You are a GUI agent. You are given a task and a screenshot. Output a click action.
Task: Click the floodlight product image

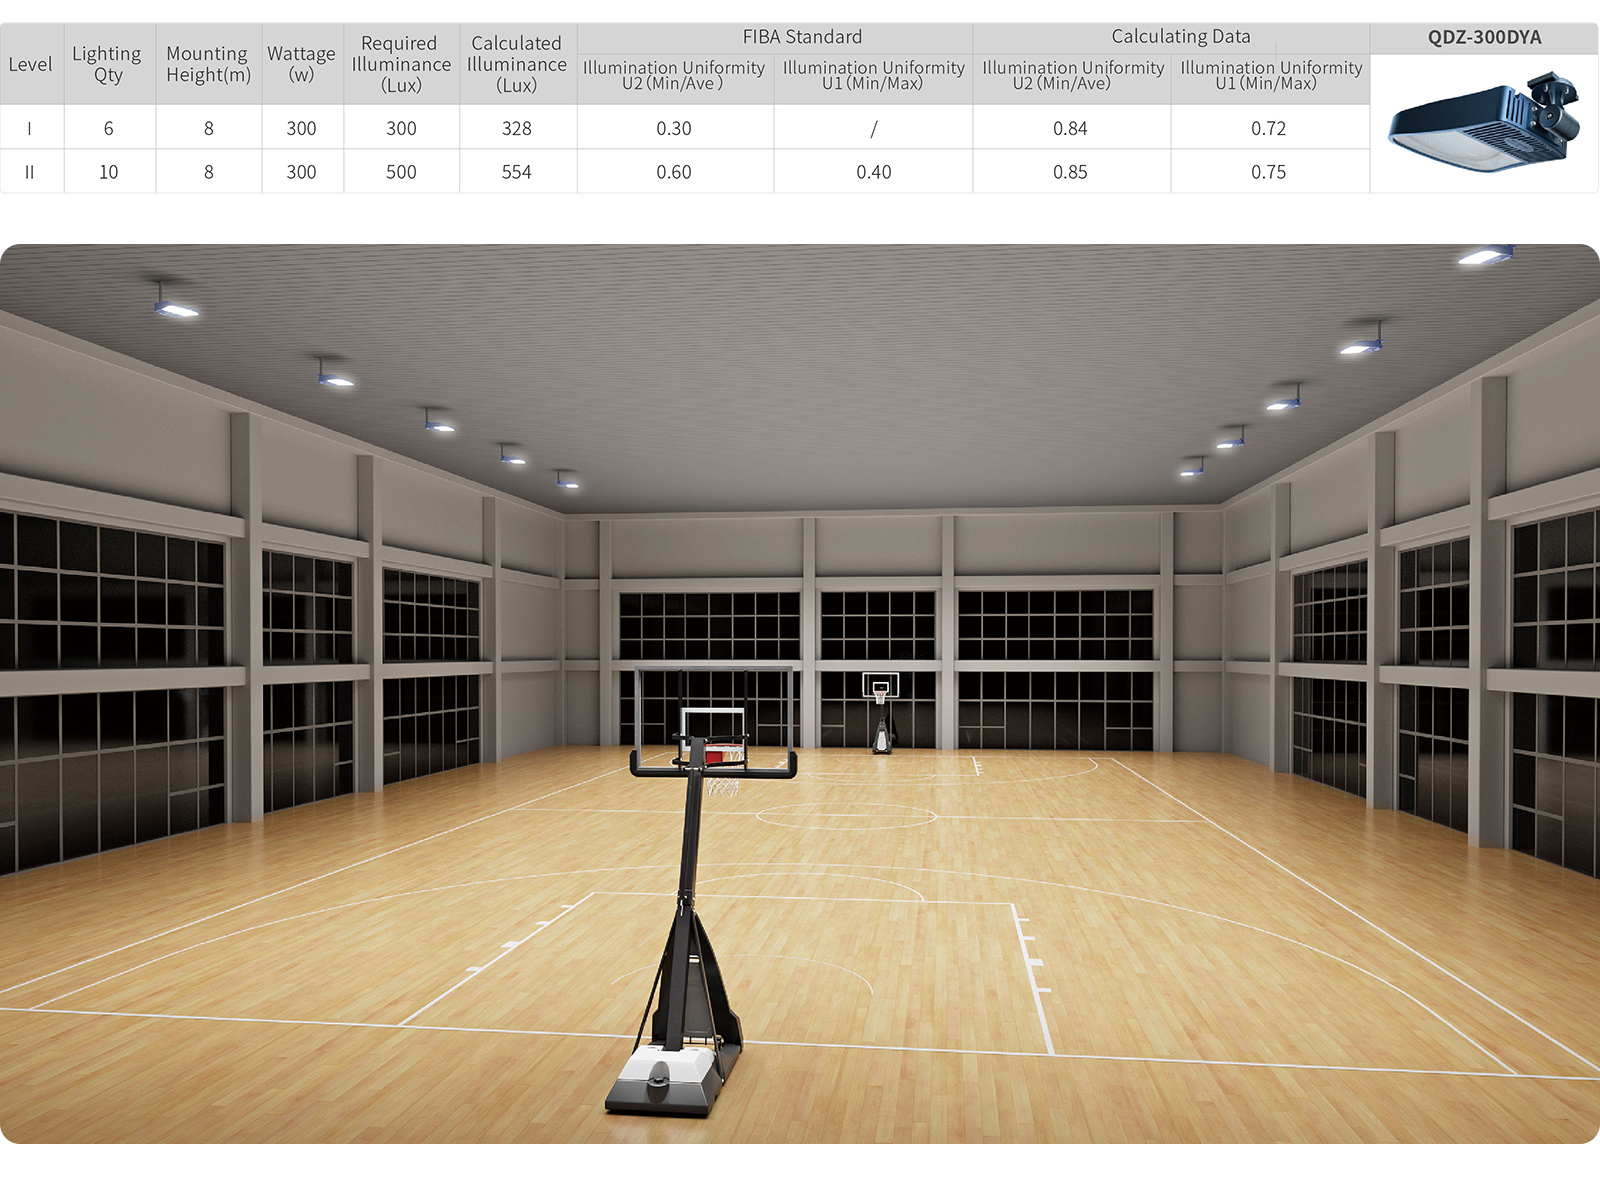click(x=1484, y=124)
